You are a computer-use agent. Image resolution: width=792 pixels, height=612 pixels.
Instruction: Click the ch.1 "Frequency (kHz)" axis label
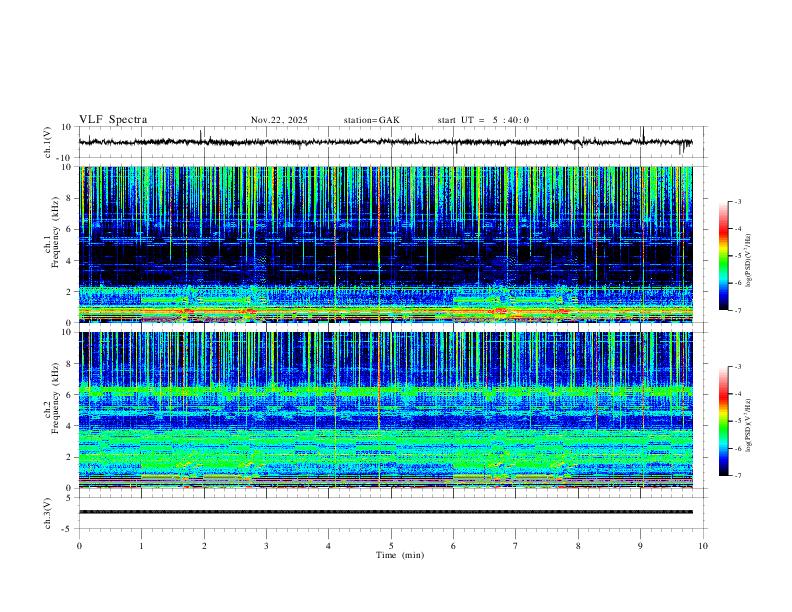tap(55, 230)
